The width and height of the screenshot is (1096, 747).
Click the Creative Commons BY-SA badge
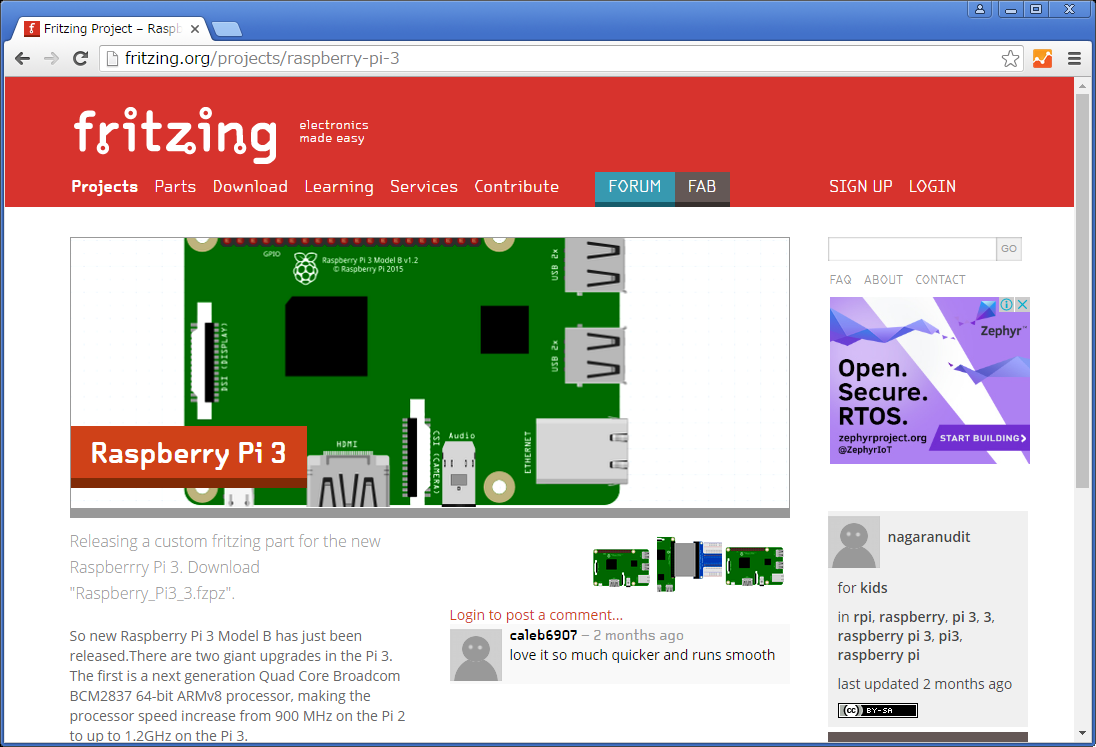pos(877,711)
